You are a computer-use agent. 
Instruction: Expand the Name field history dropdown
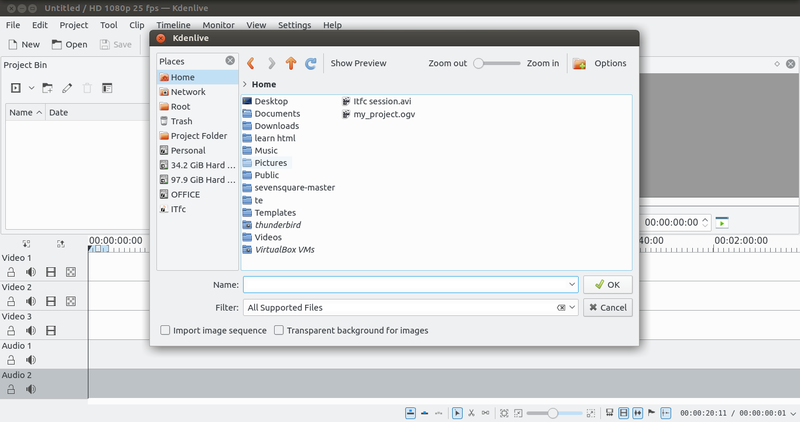(x=572, y=285)
